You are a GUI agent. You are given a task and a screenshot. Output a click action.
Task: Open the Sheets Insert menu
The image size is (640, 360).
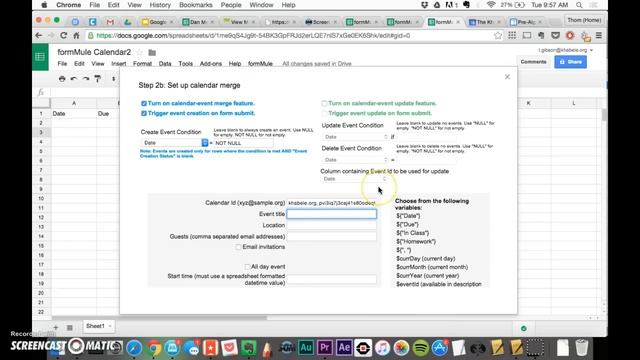118,64
